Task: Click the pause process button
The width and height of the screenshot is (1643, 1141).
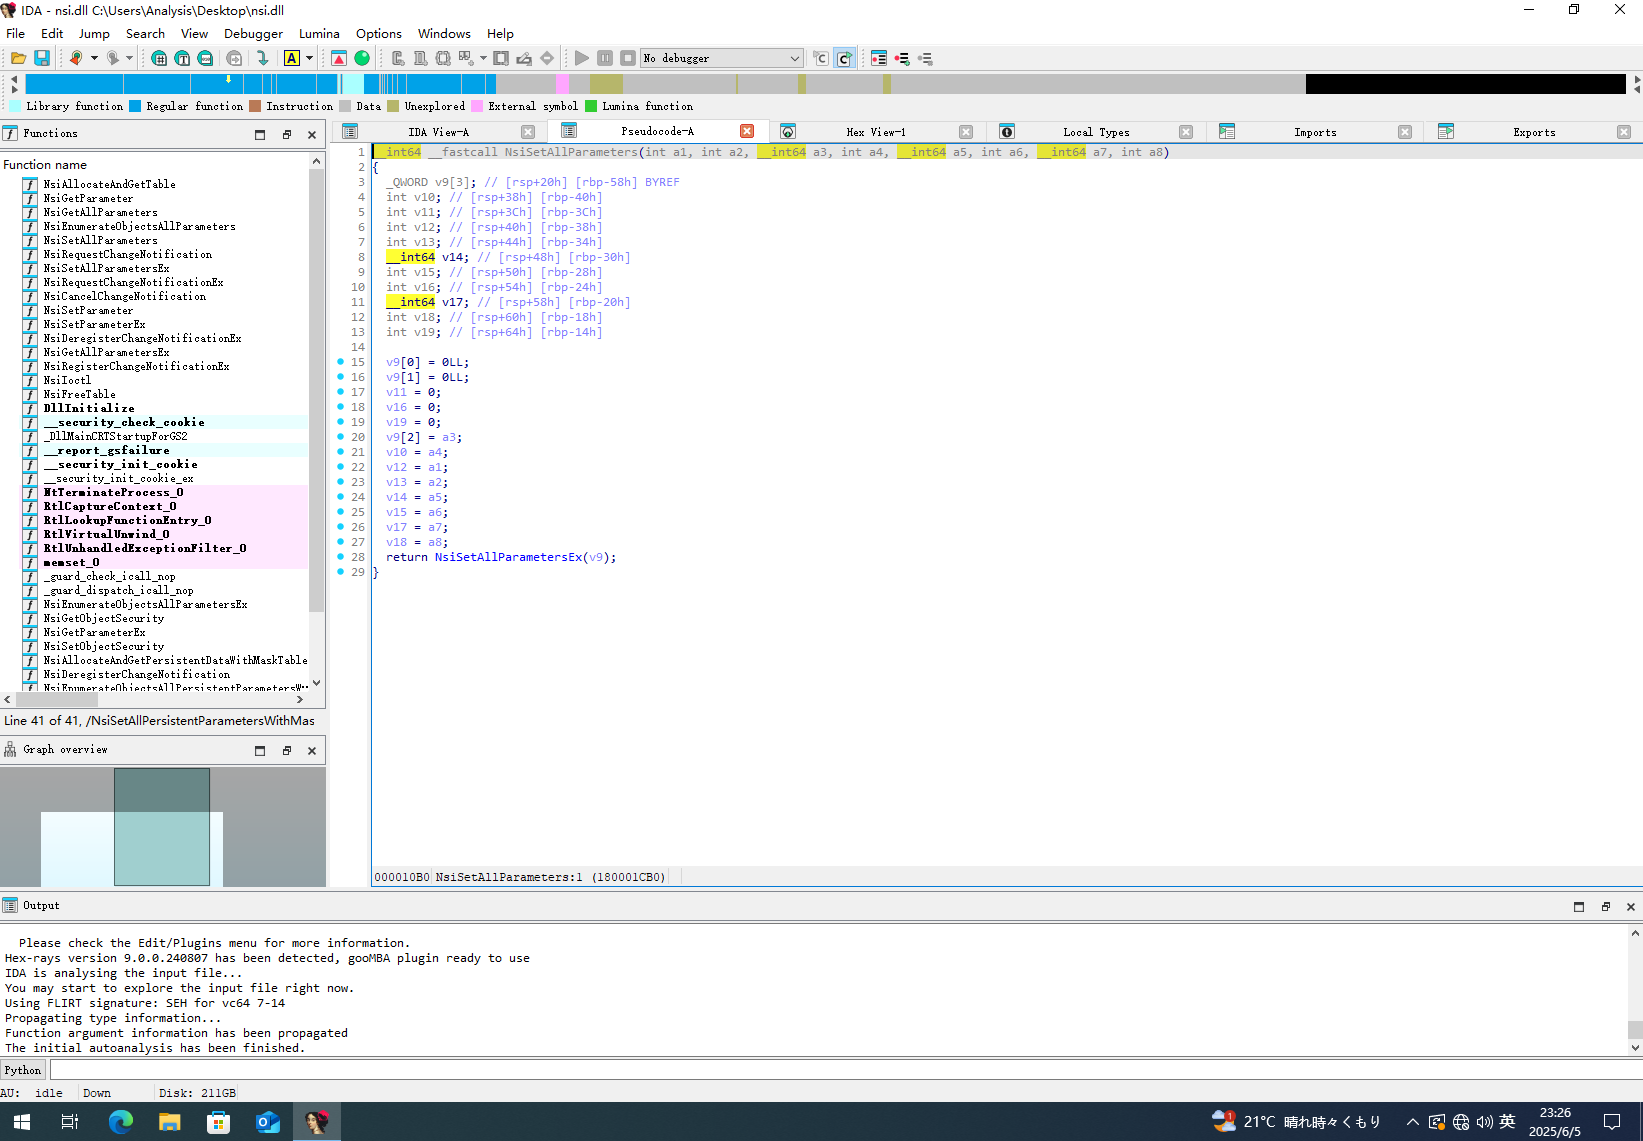Action: [605, 58]
